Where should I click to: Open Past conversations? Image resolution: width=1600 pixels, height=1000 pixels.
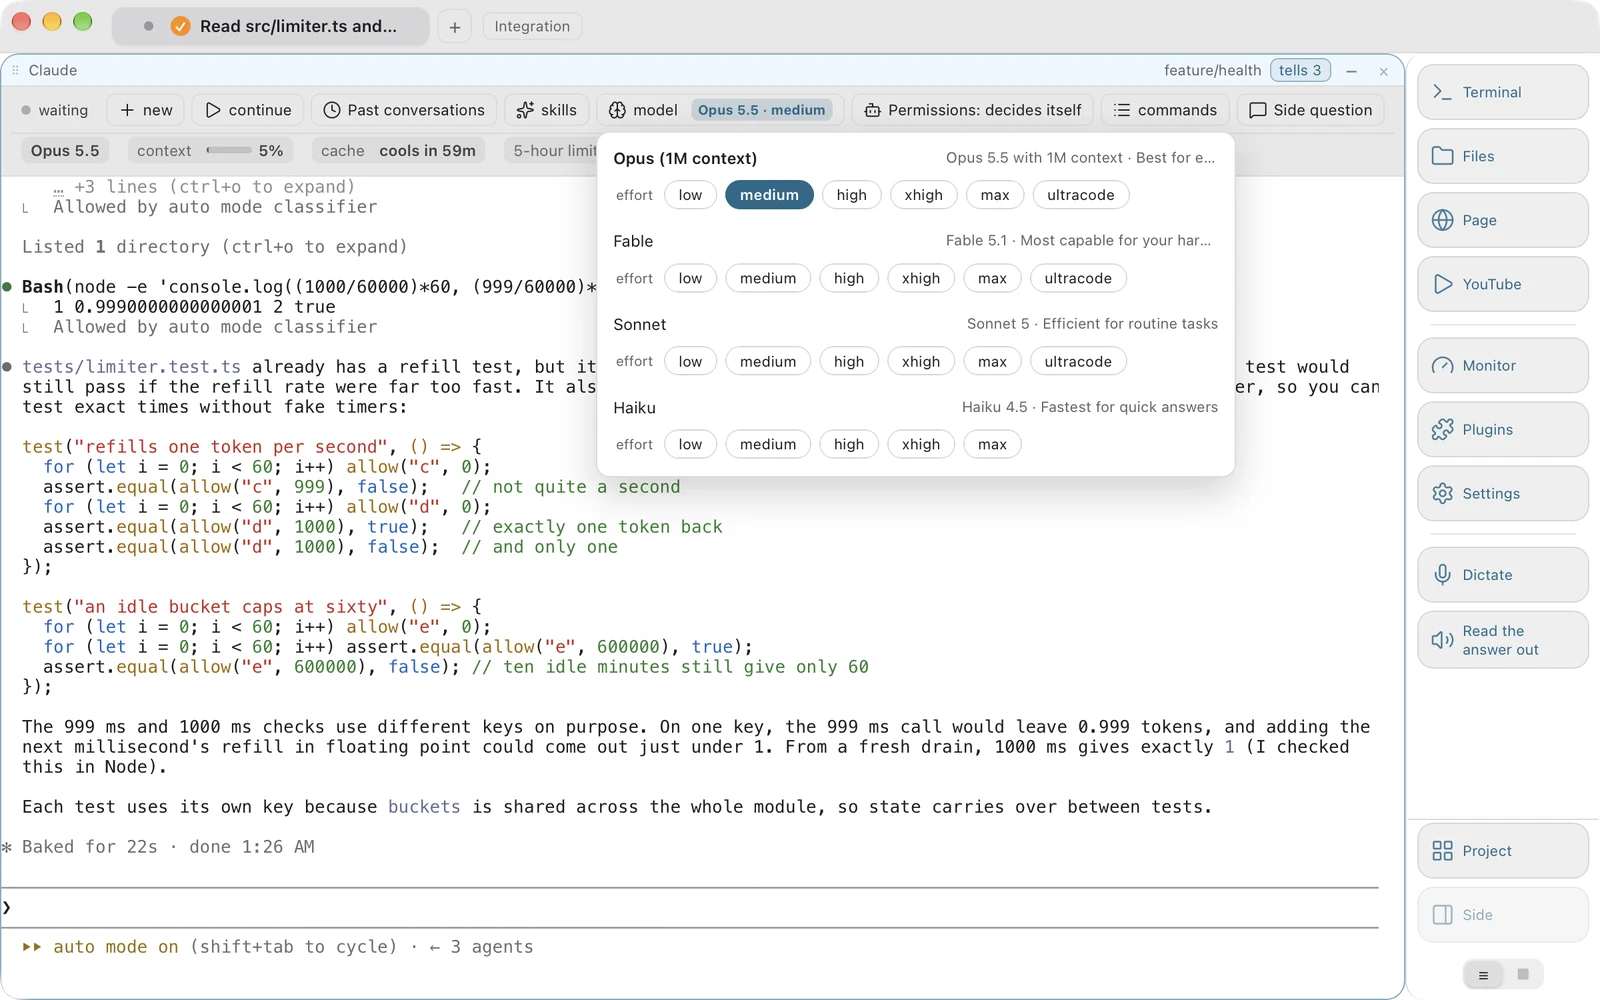point(404,110)
